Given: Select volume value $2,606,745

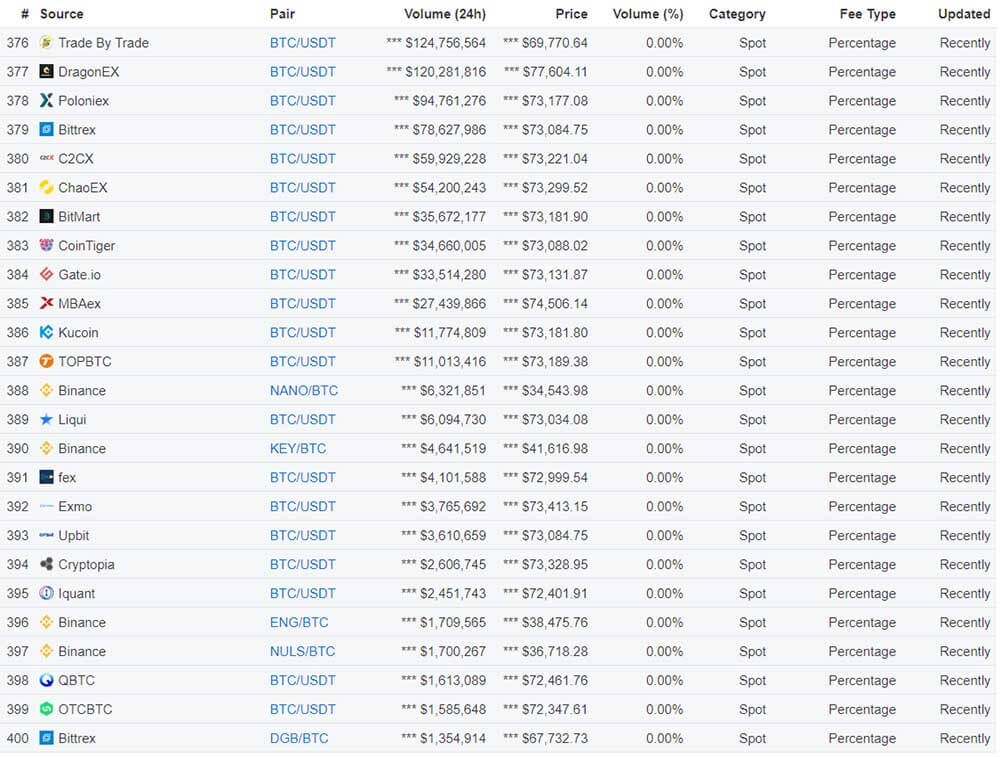Looking at the screenshot, I should pyautogui.click(x=452, y=564).
